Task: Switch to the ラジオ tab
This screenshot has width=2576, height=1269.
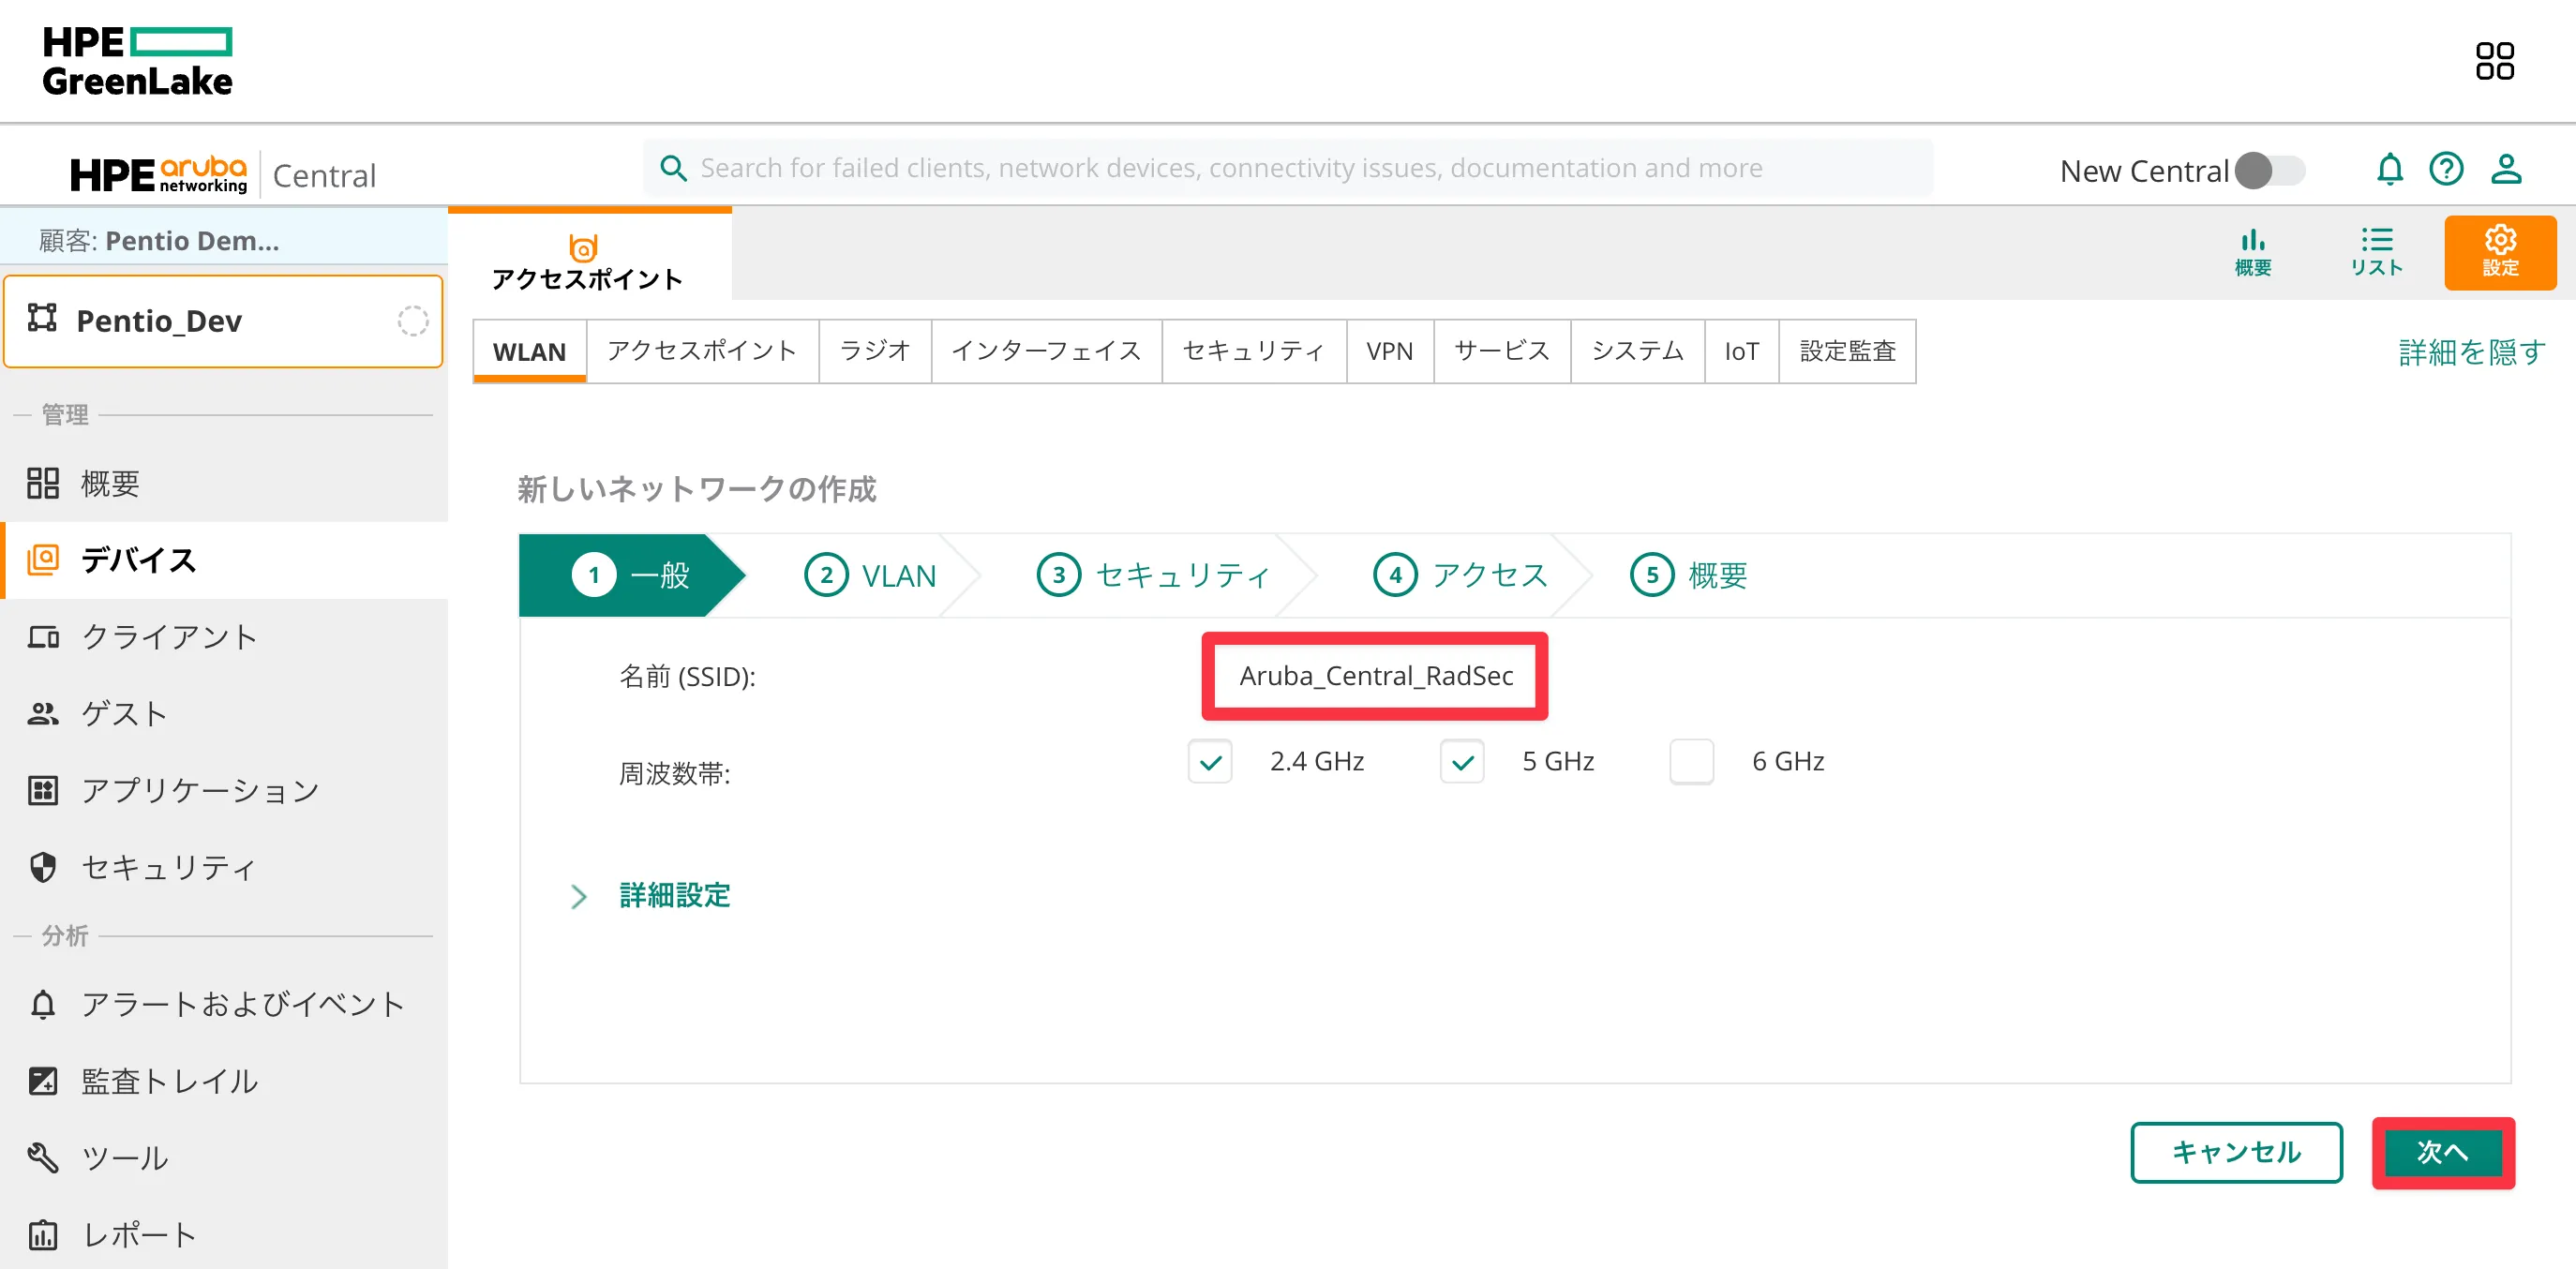Action: pyautogui.click(x=874, y=351)
